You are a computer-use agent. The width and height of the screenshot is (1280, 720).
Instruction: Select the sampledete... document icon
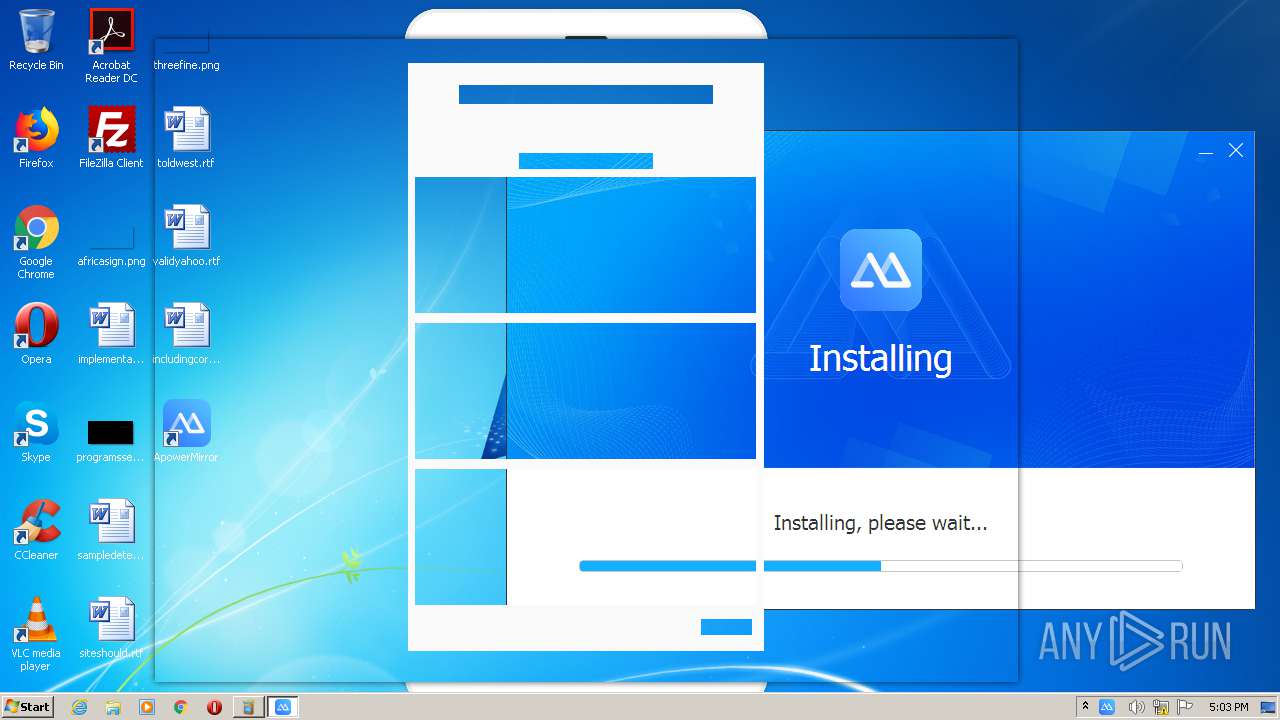pos(111,530)
